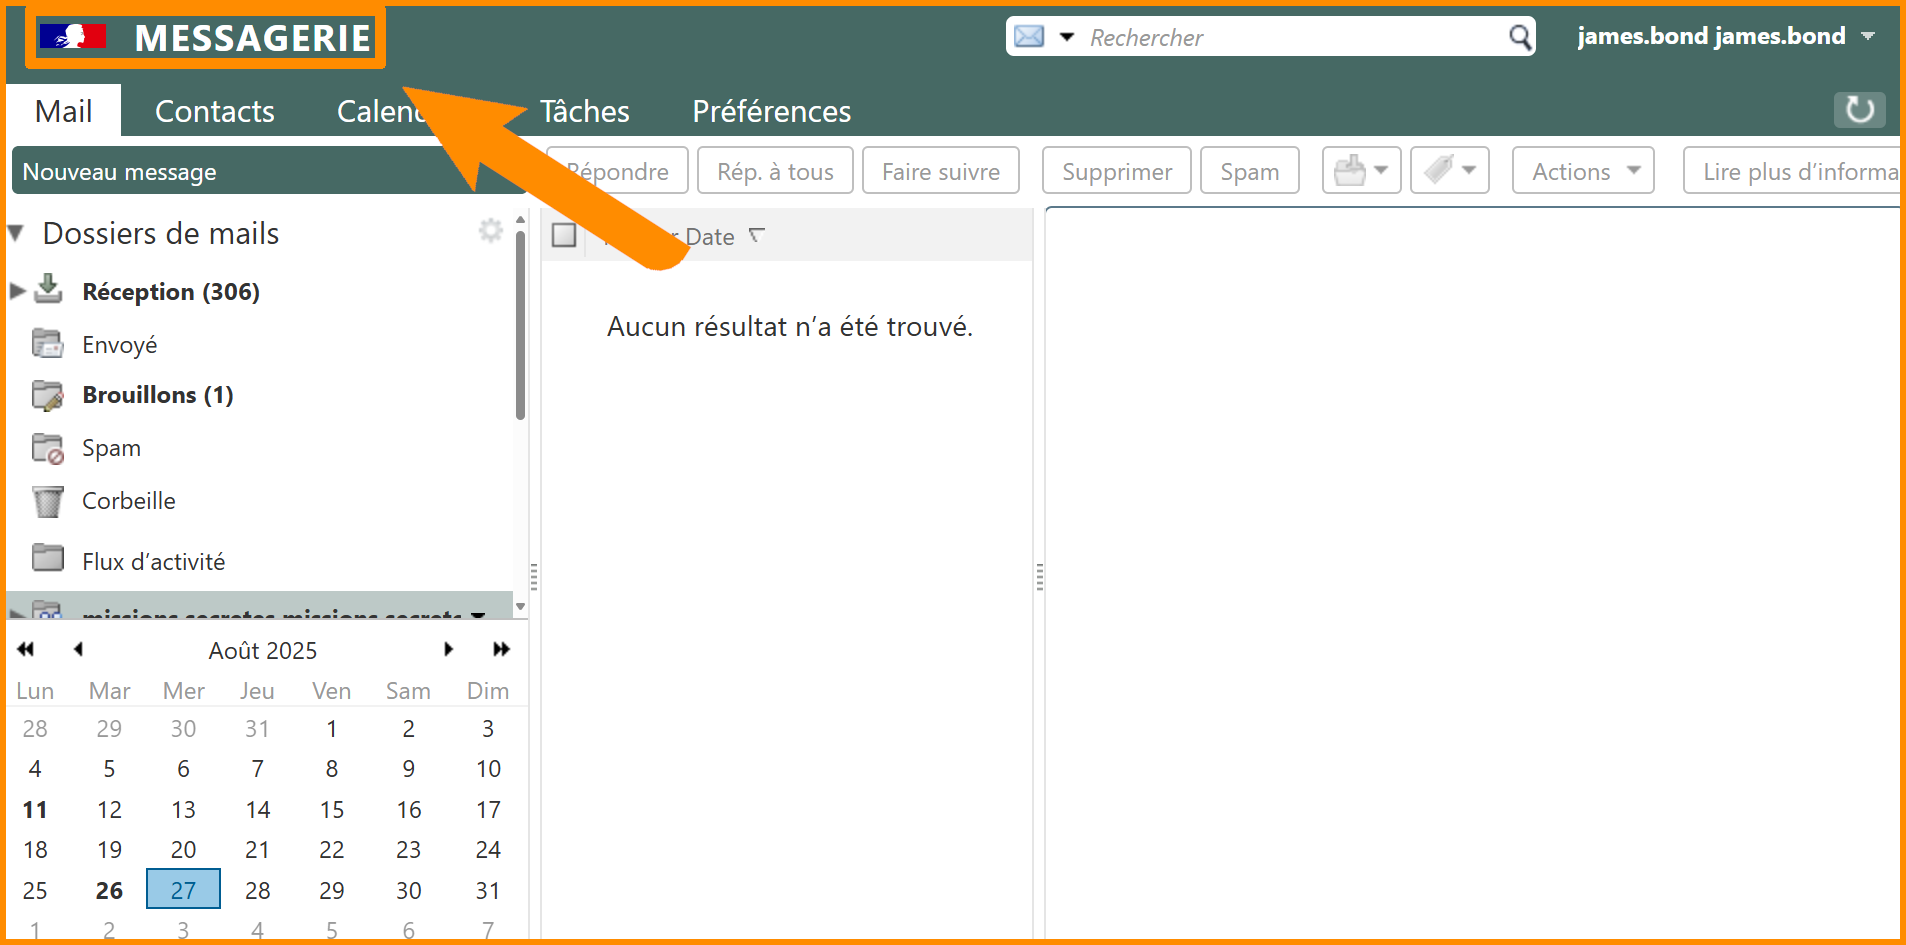Image resolution: width=1906 pixels, height=945 pixels.
Task: Switch to the Contacts tab
Action: coord(214,111)
